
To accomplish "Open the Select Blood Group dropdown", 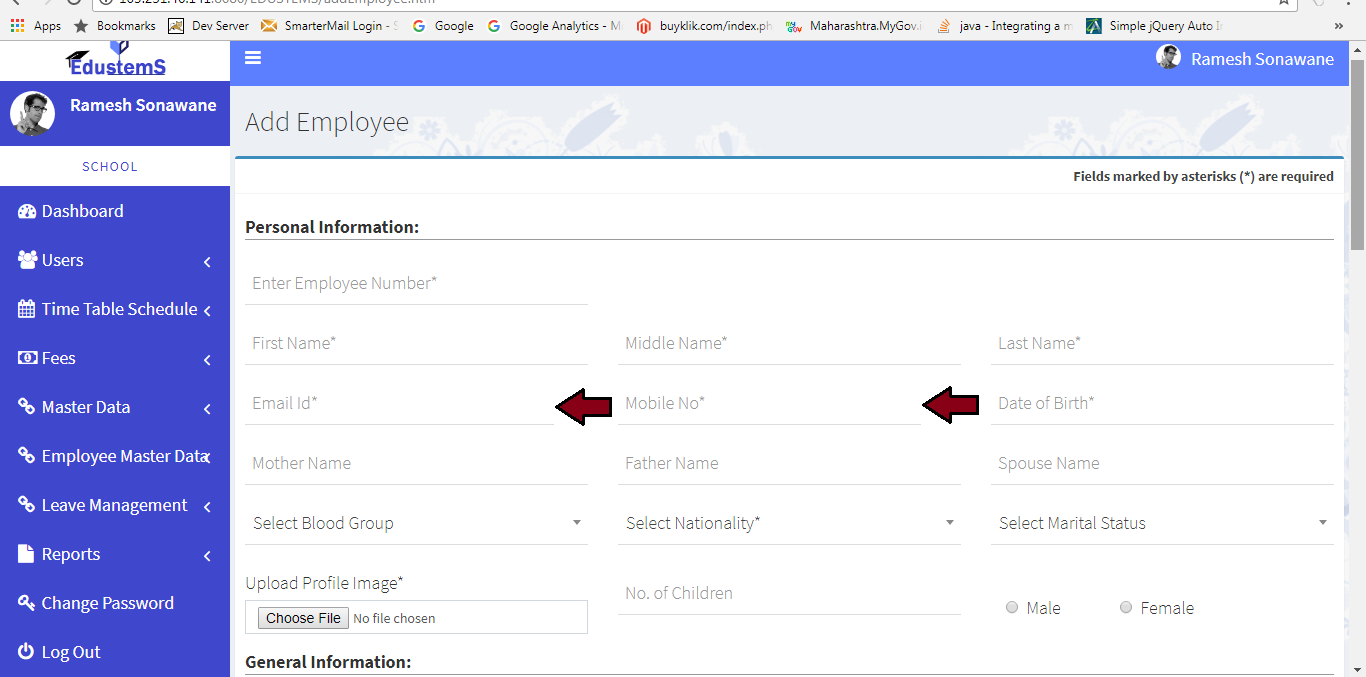I will 416,523.
